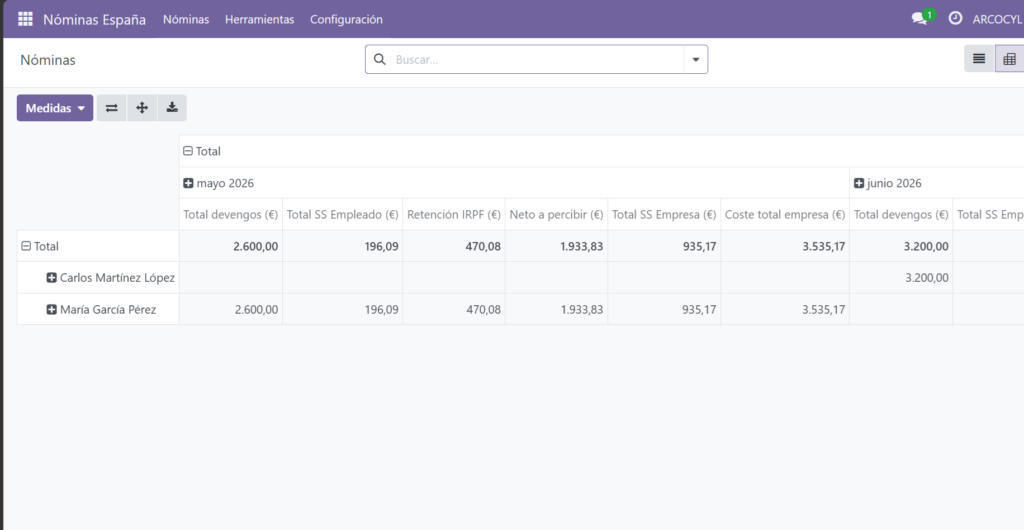Click Total row cell 3.535,17
Viewport: 1024px width, 530px height.
785,246
